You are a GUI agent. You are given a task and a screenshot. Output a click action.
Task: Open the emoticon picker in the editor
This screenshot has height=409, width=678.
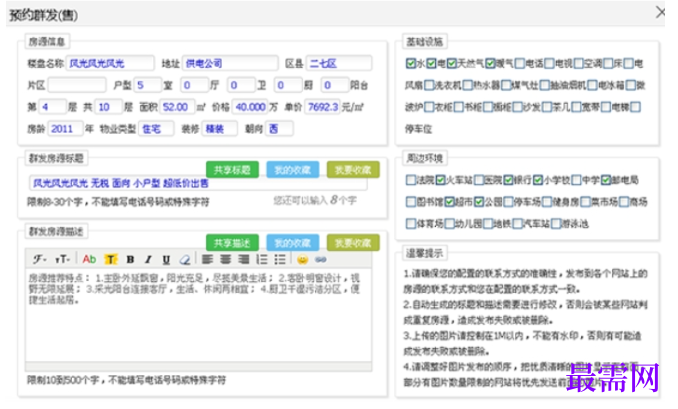coord(303,259)
